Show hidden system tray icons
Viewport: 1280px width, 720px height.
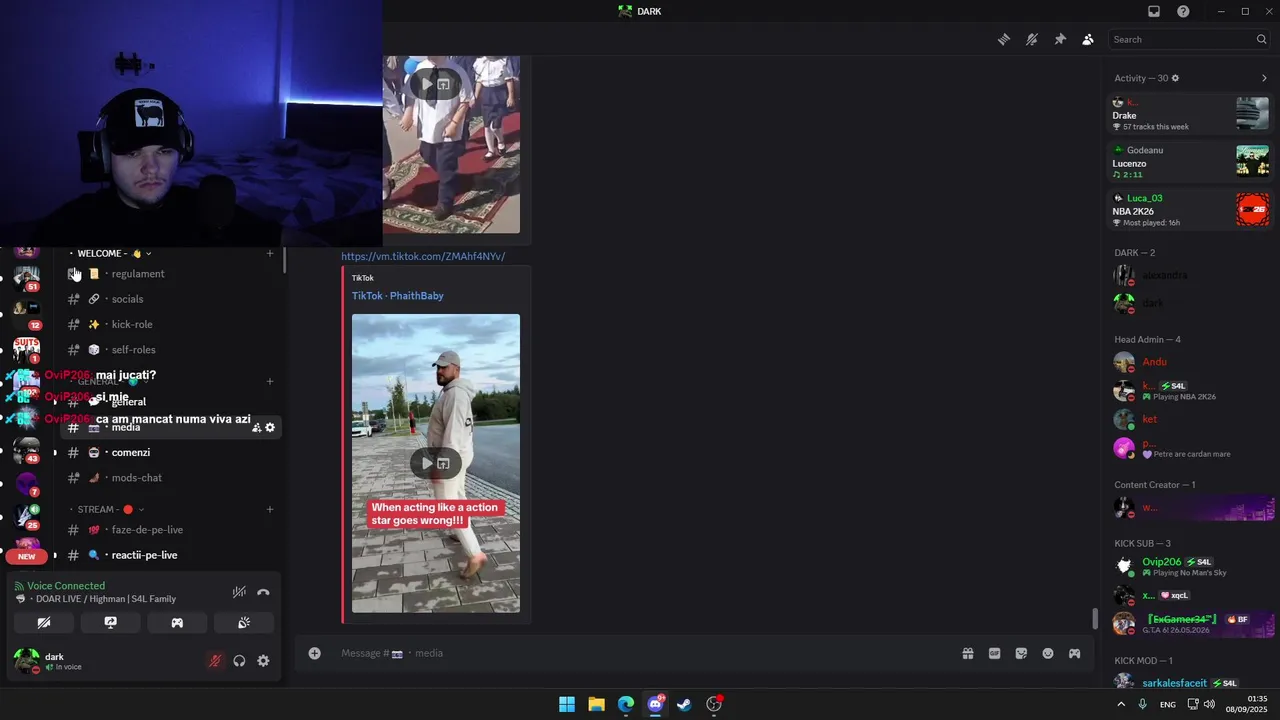1120,704
